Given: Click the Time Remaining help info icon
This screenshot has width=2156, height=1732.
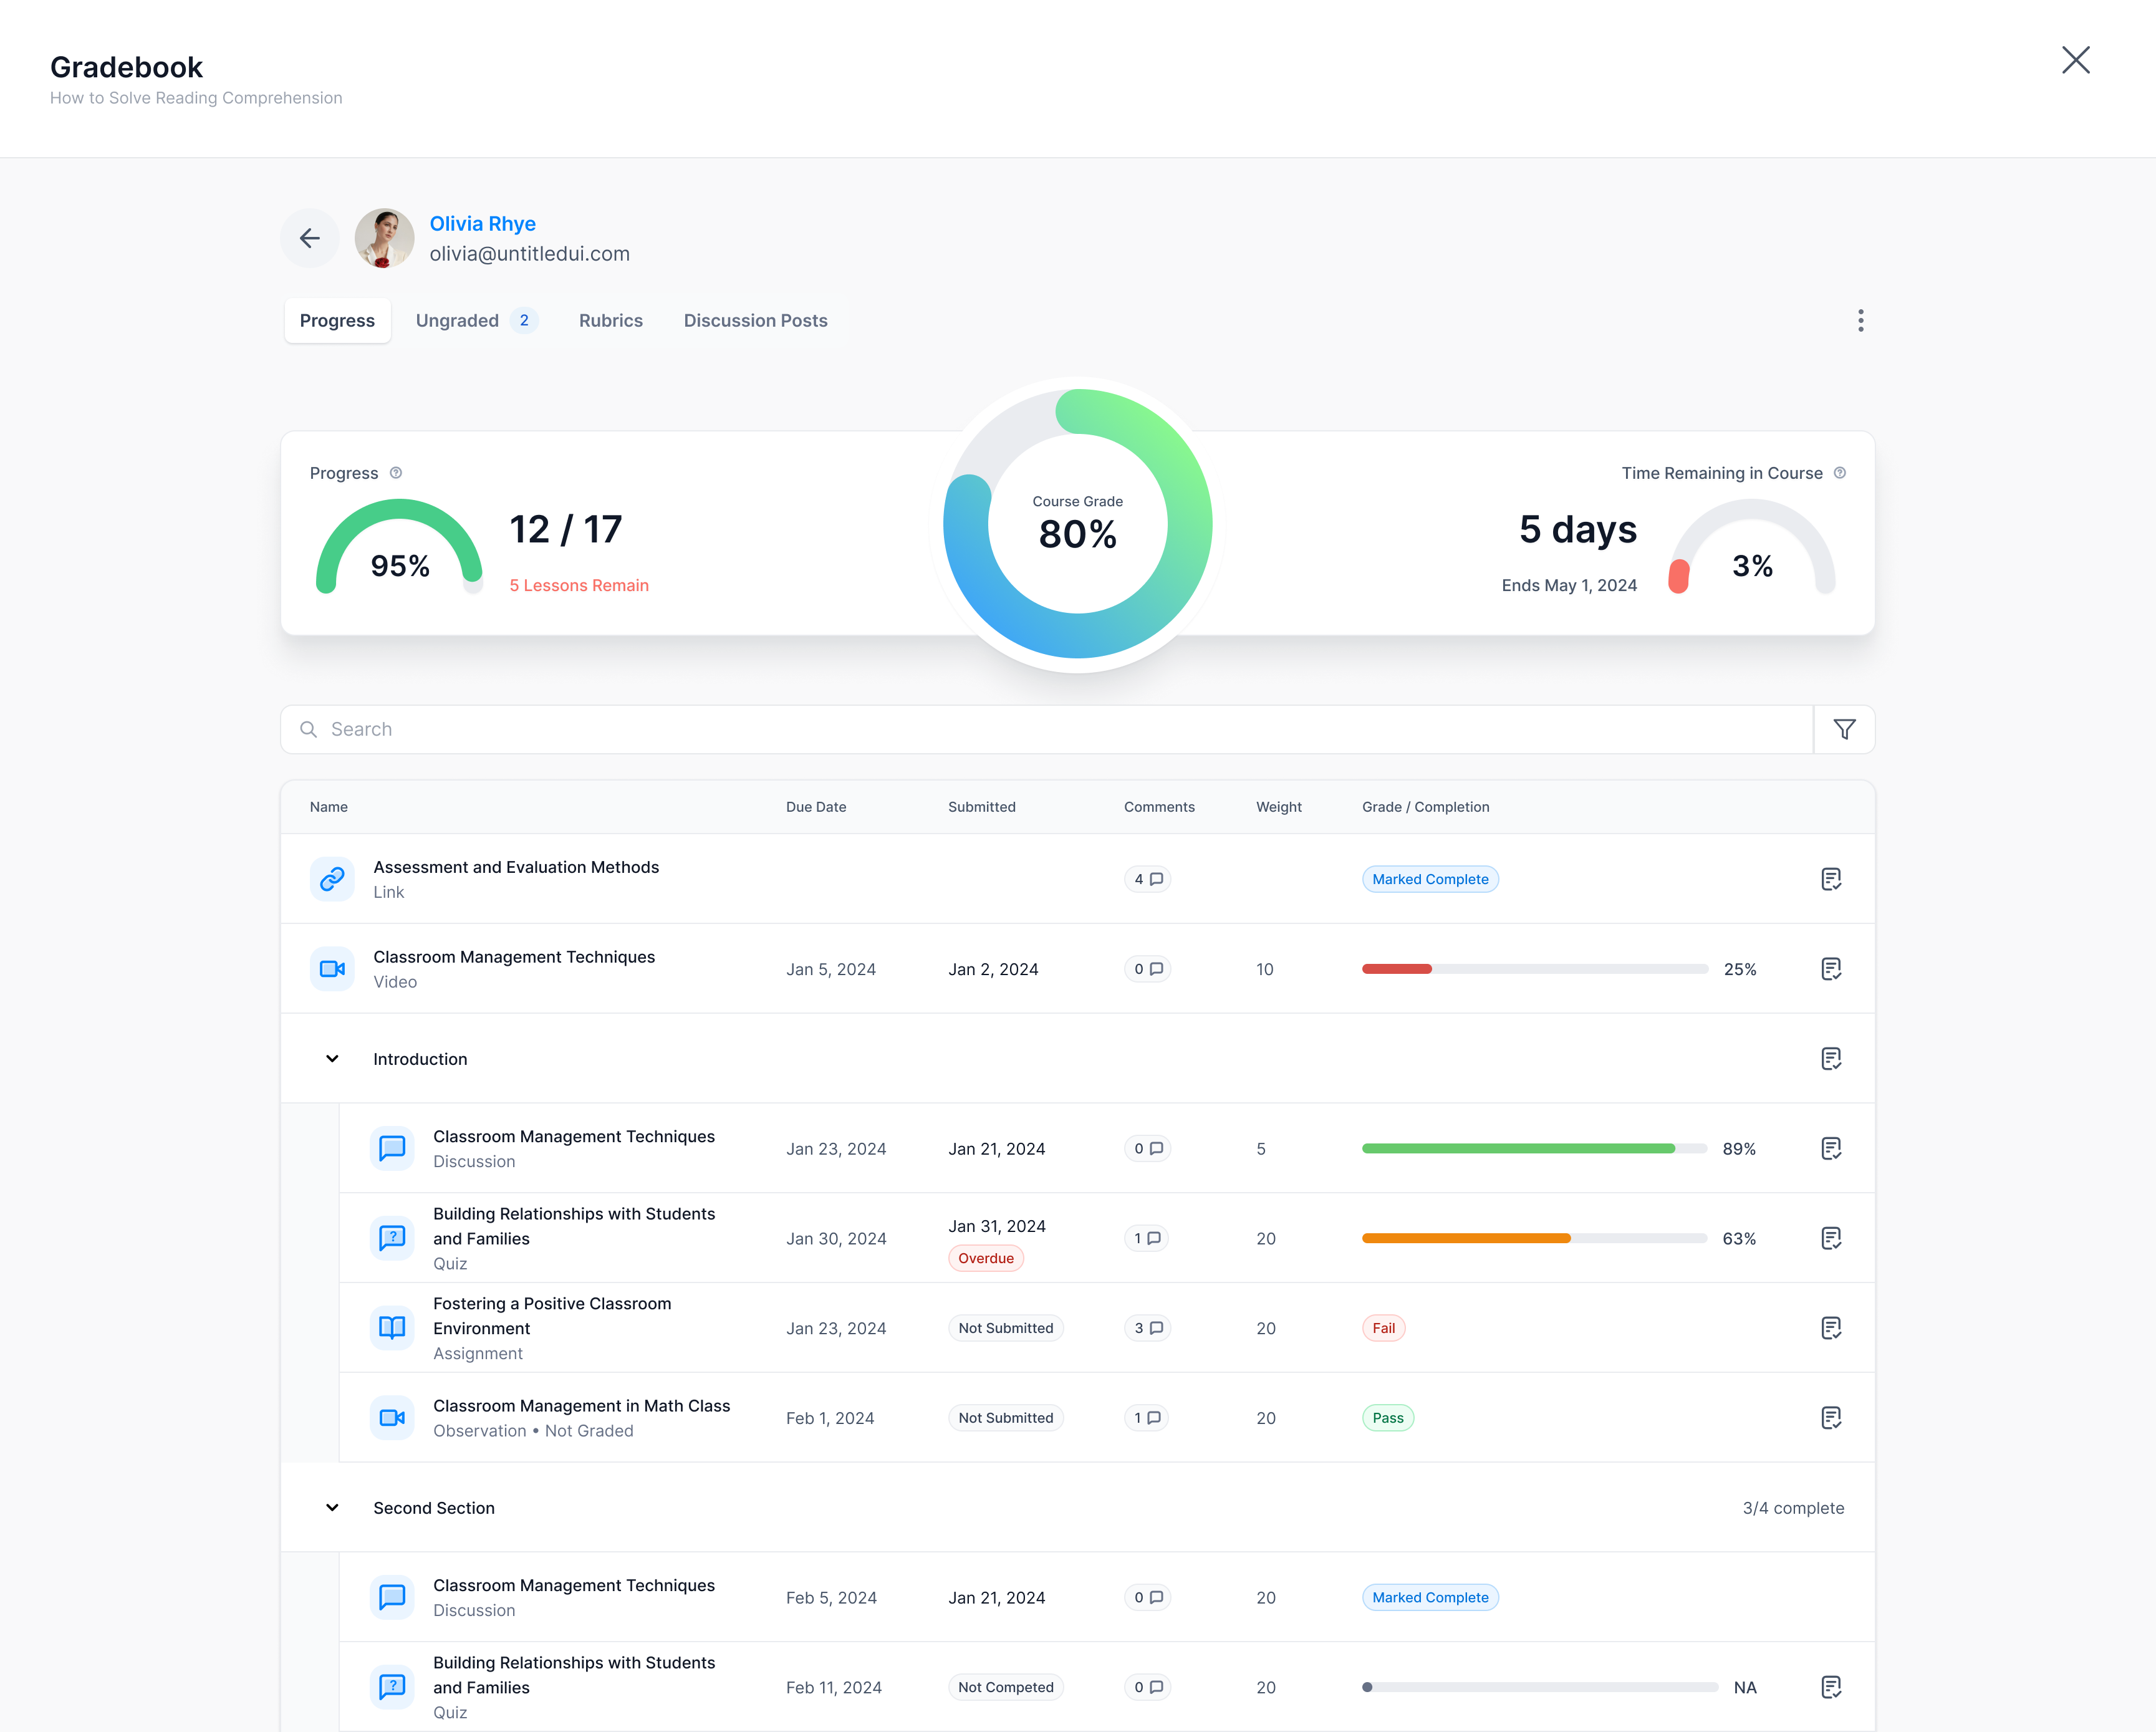Looking at the screenshot, I should 1840,473.
